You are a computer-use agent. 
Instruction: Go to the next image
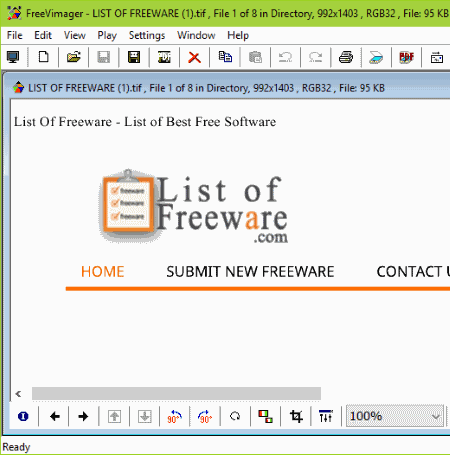[x=83, y=416]
